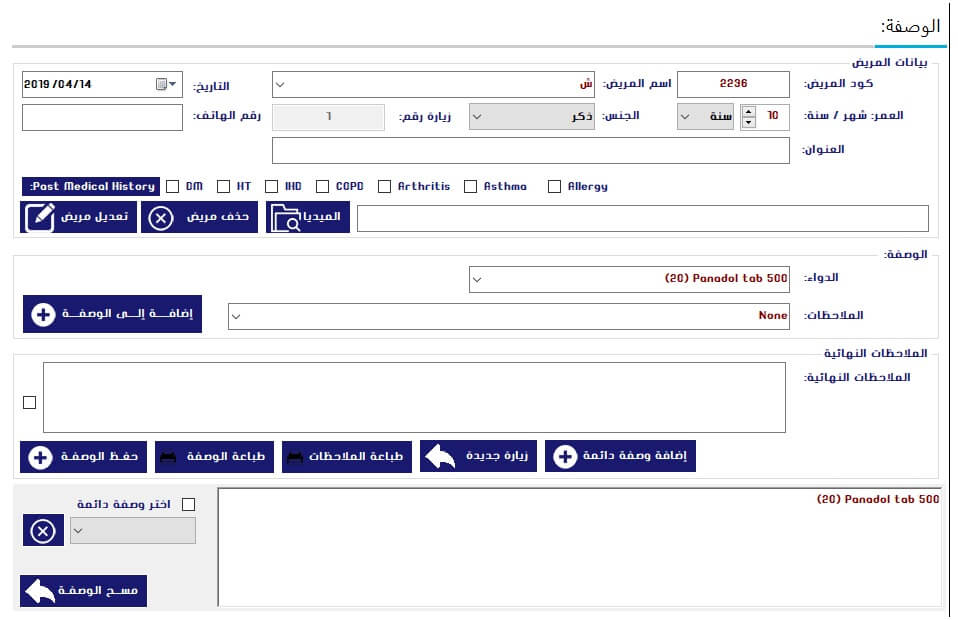958x620 pixels.
Task: Open the التاريخ date picker dropdown arrow
Action: point(173,84)
